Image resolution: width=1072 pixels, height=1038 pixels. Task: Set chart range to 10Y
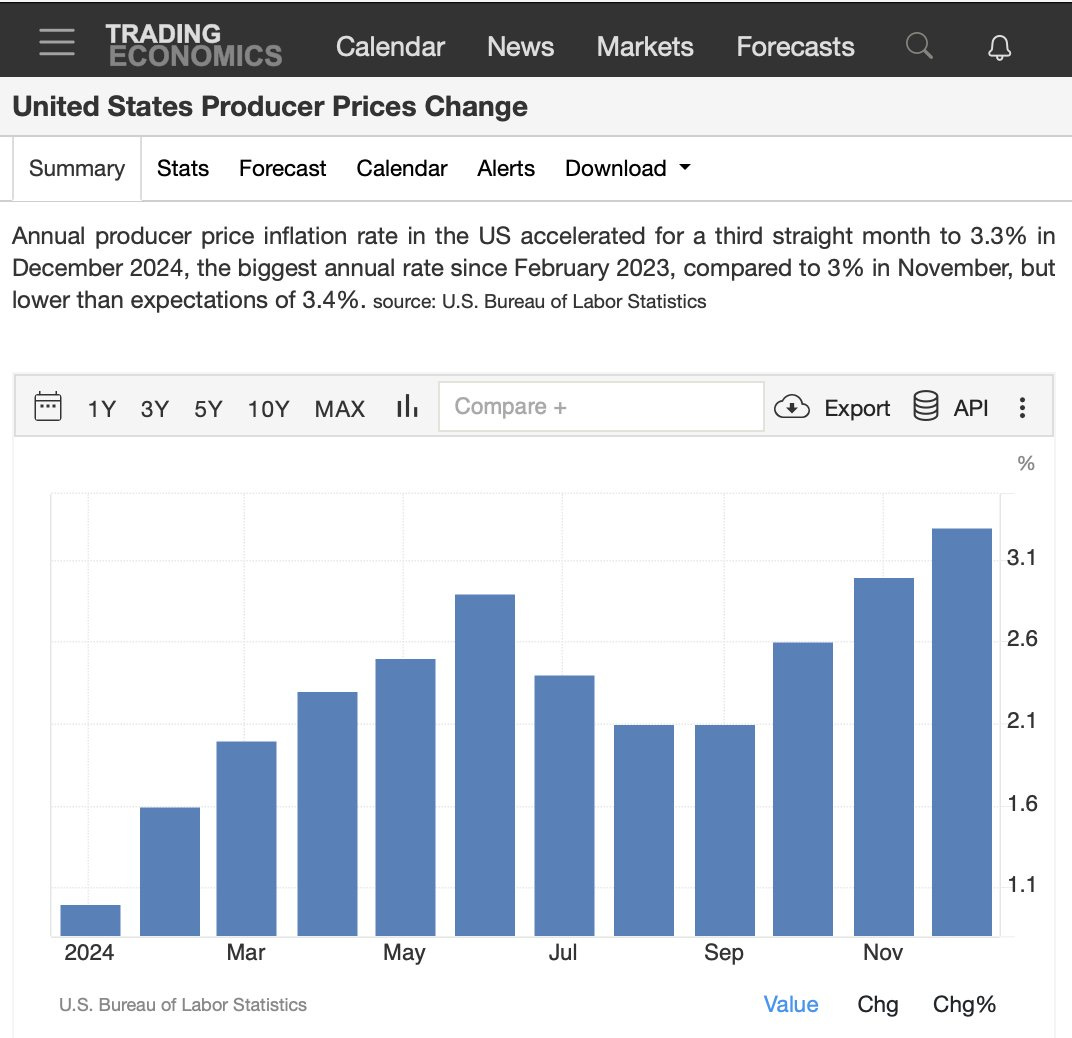268,409
